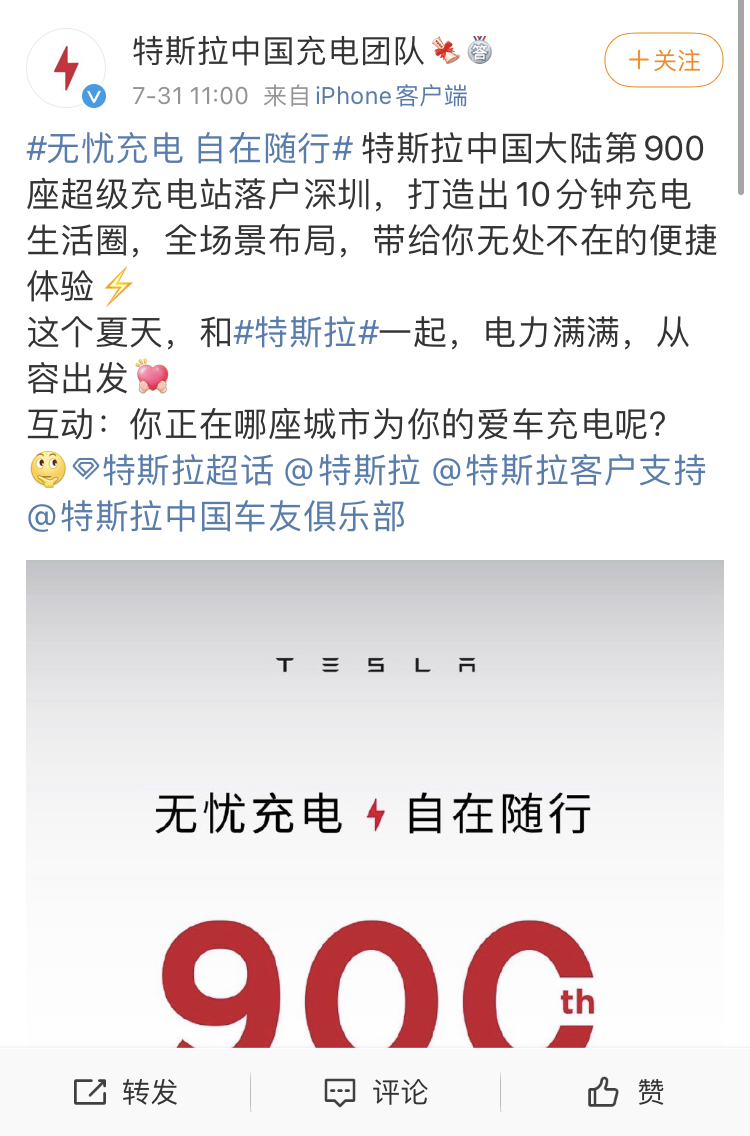Open the Tesla 900th poster image
Viewport: 750px width, 1136px height.
[375, 803]
